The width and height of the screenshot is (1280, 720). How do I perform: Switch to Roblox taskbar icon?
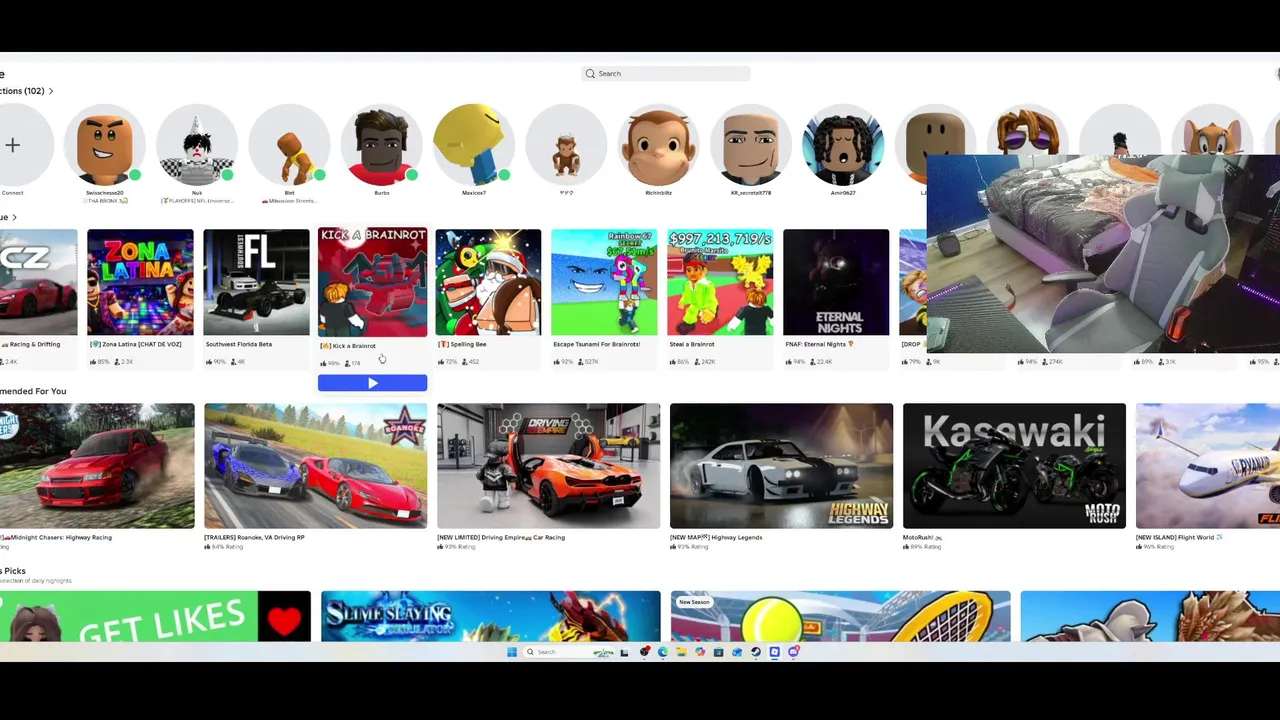coord(774,652)
